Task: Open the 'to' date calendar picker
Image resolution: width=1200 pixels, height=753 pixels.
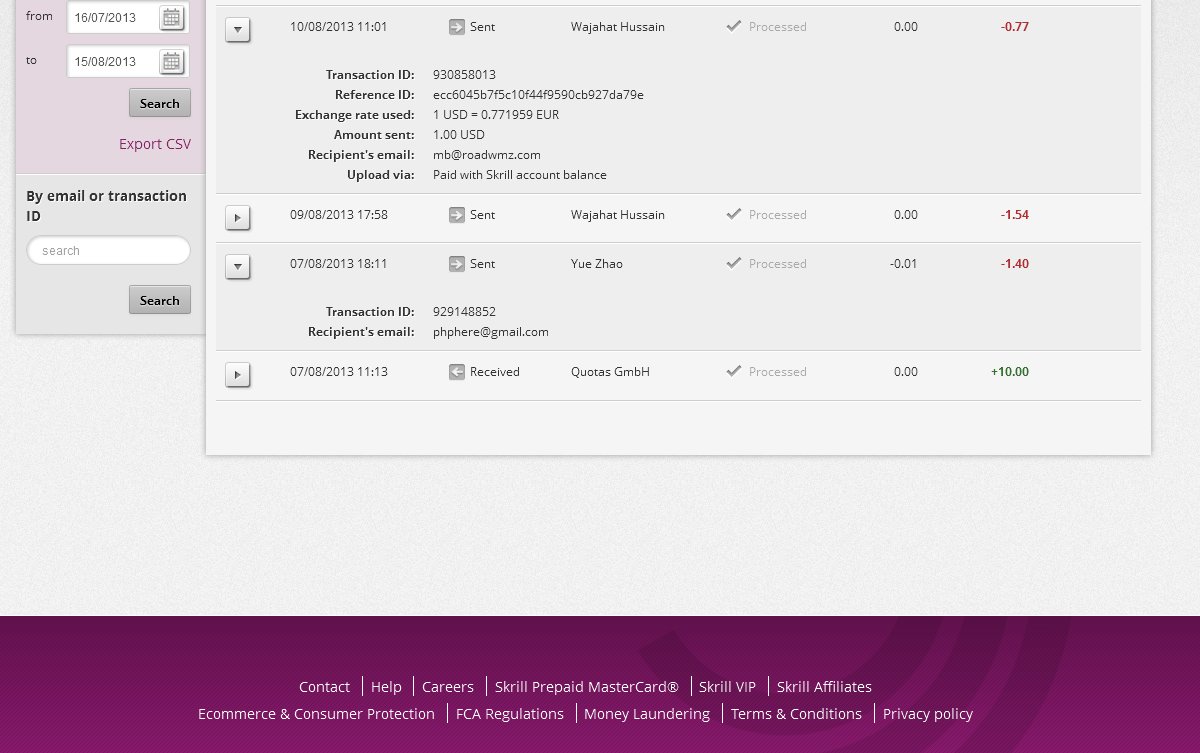Action: pyautogui.click(x=171, y=62)
